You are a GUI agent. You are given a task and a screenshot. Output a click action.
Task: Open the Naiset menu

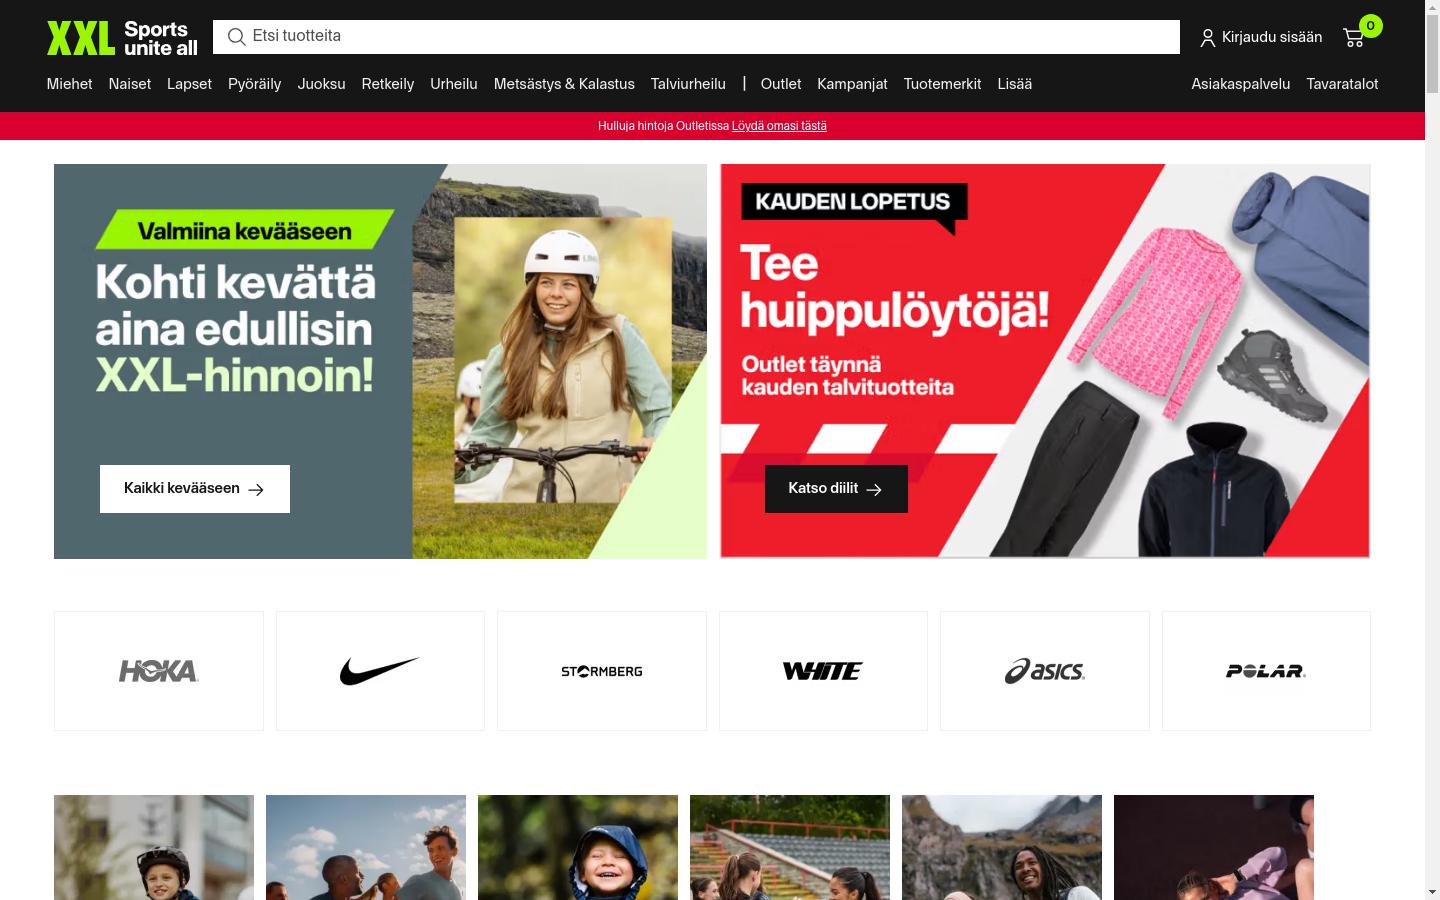click(130, 84)
